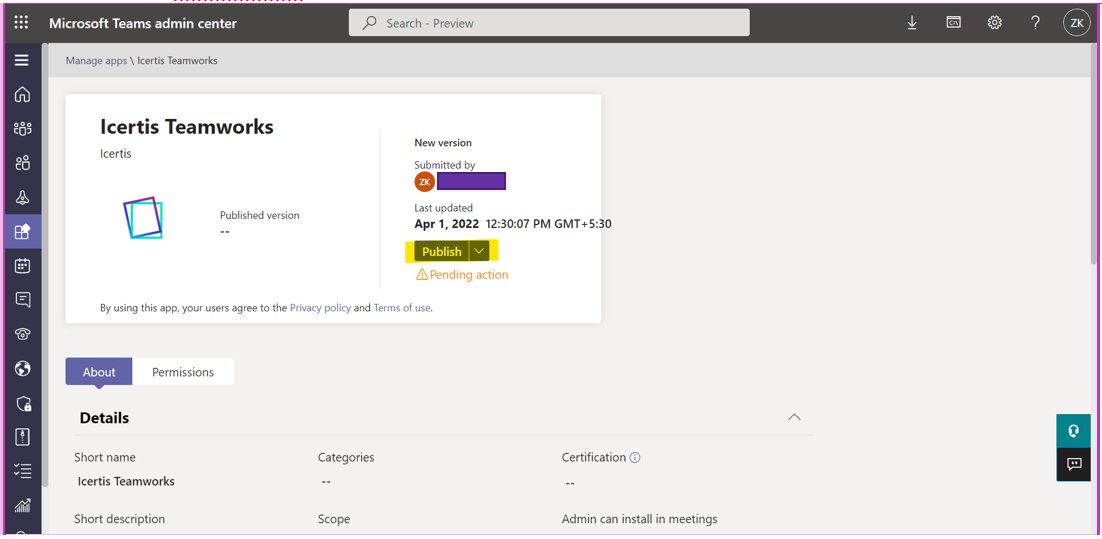Open Cloud Shell from the header

[x=954, y=23]
